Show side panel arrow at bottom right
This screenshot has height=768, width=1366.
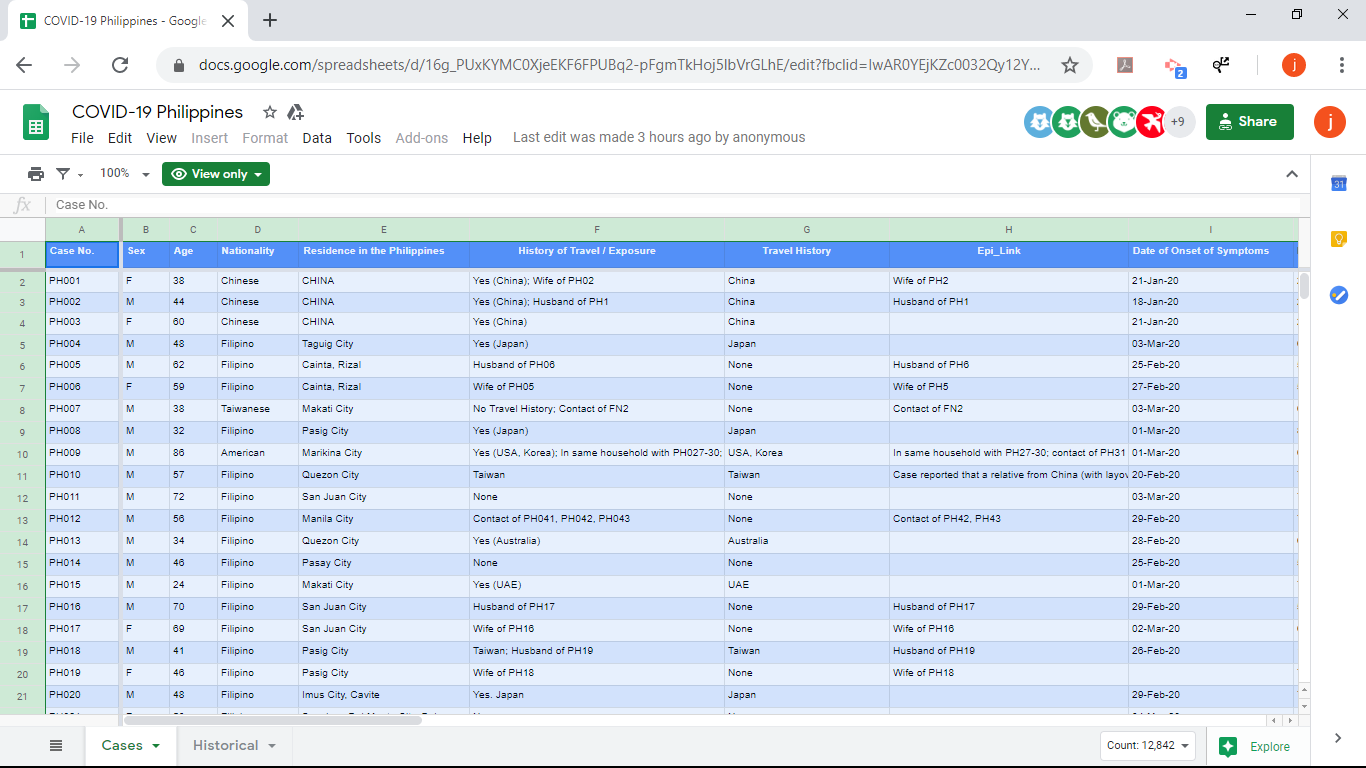(x=1339, y=738)
